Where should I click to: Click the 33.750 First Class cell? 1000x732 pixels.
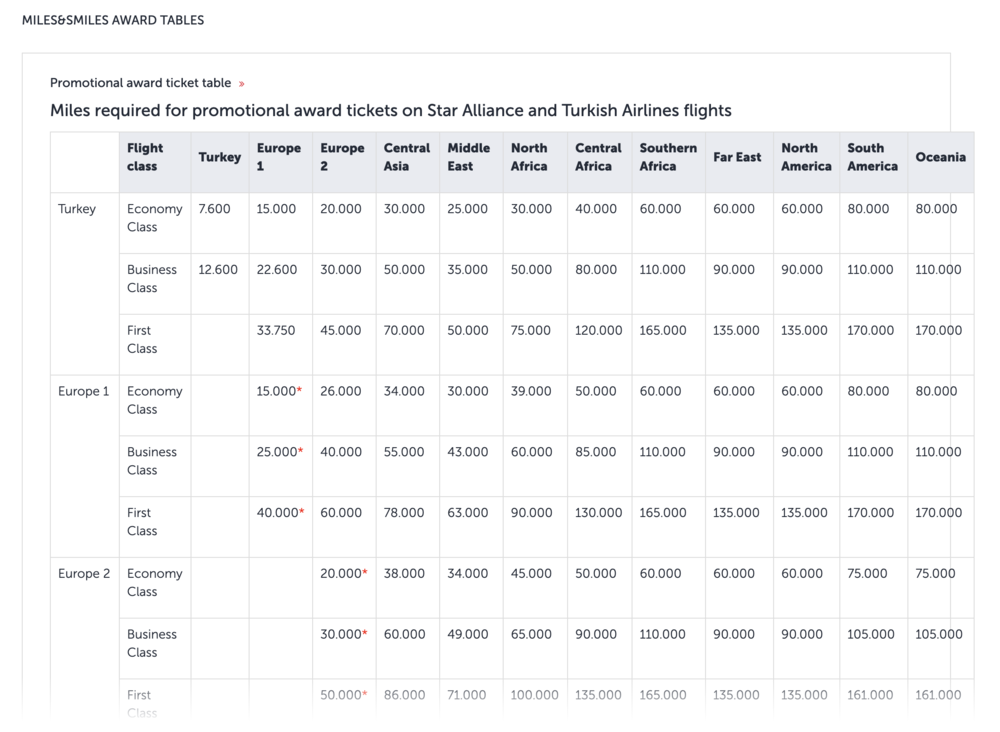point(276,331)
